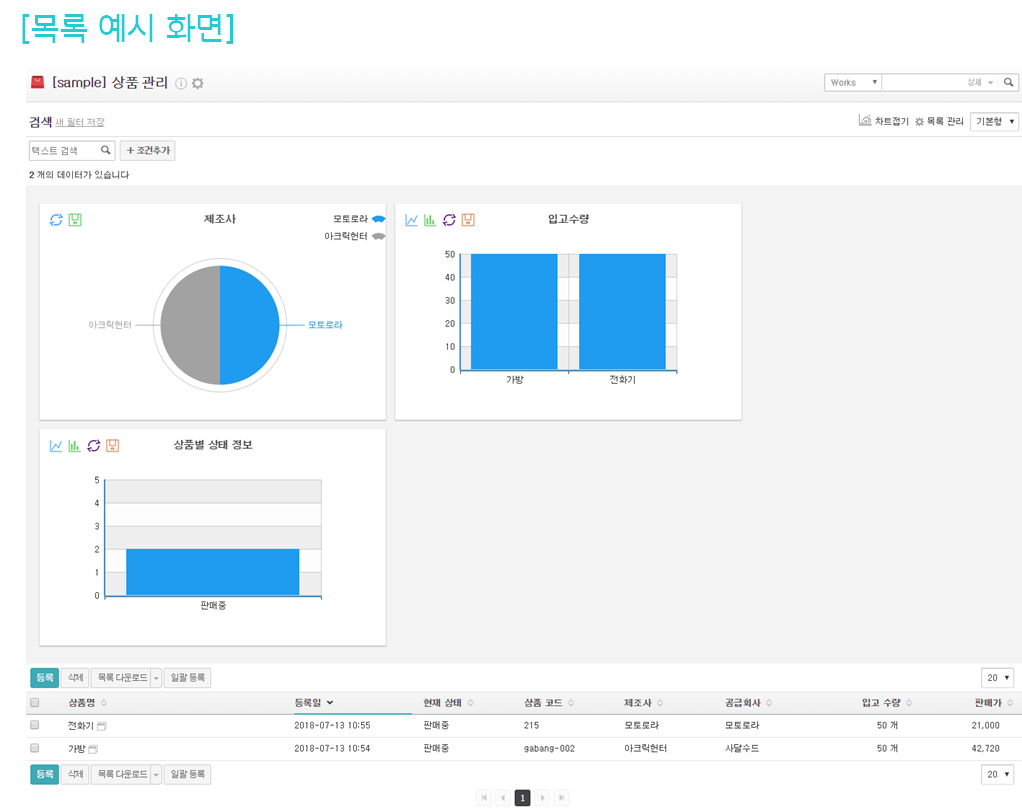
Task: Toggle the select-all checkbox in table header
Action: pyautogui.click(x=35, y=703)
